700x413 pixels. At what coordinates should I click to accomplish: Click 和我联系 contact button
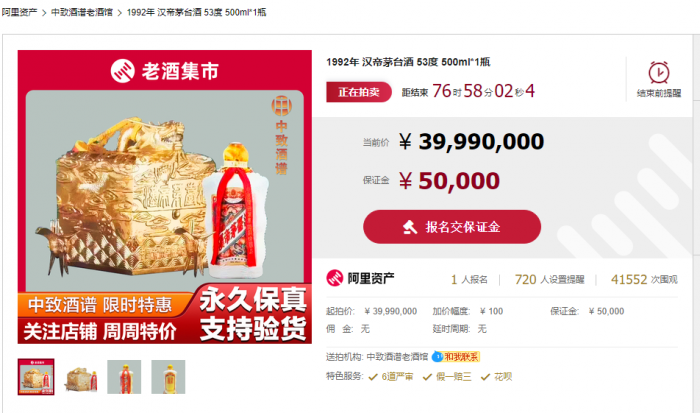point(461,357)
